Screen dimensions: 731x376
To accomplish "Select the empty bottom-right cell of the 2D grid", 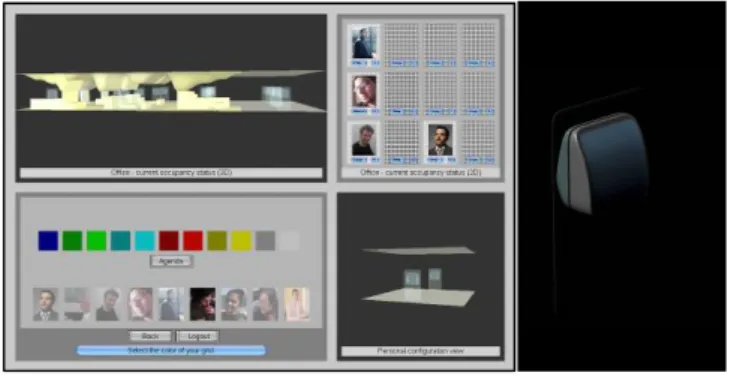I will point(479,142).
